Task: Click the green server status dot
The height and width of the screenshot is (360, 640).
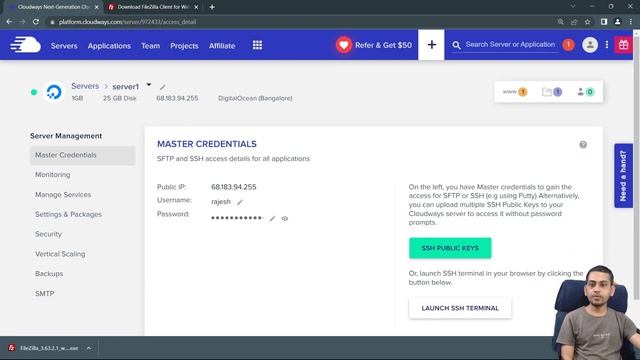Action: (x=34, y=92)
